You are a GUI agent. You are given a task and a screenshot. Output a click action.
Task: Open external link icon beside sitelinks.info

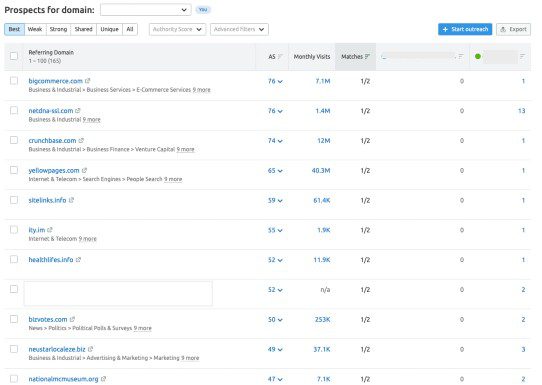(71, 200)
